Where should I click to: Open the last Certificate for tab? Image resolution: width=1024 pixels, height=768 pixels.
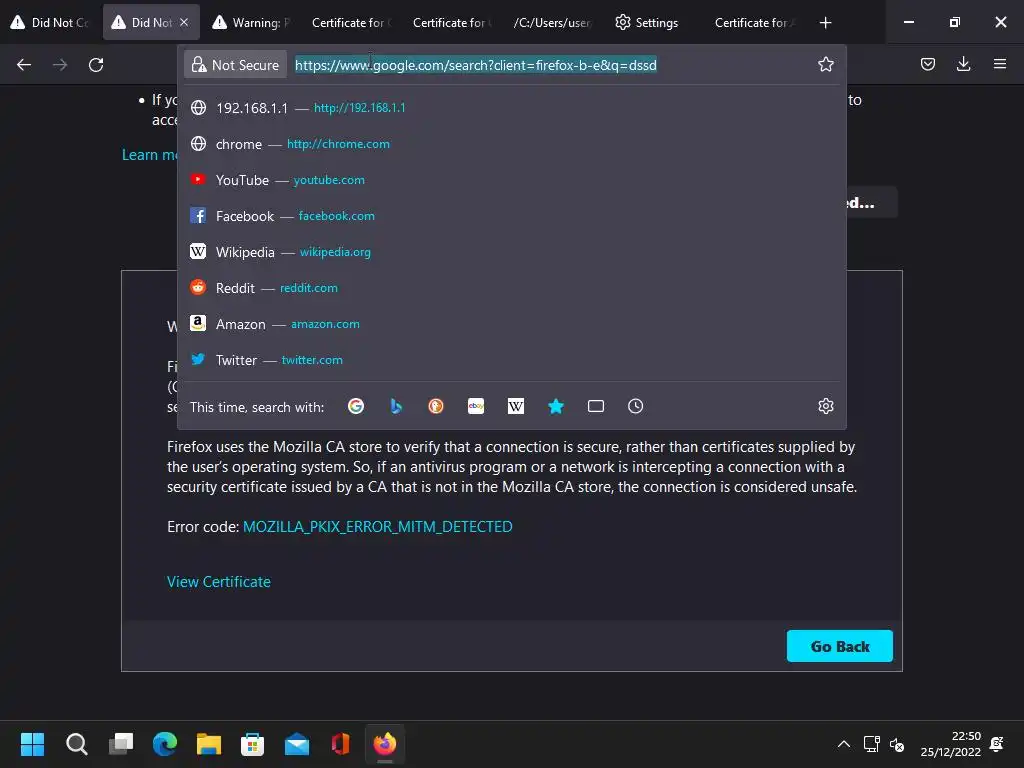[x=754, y=23]
